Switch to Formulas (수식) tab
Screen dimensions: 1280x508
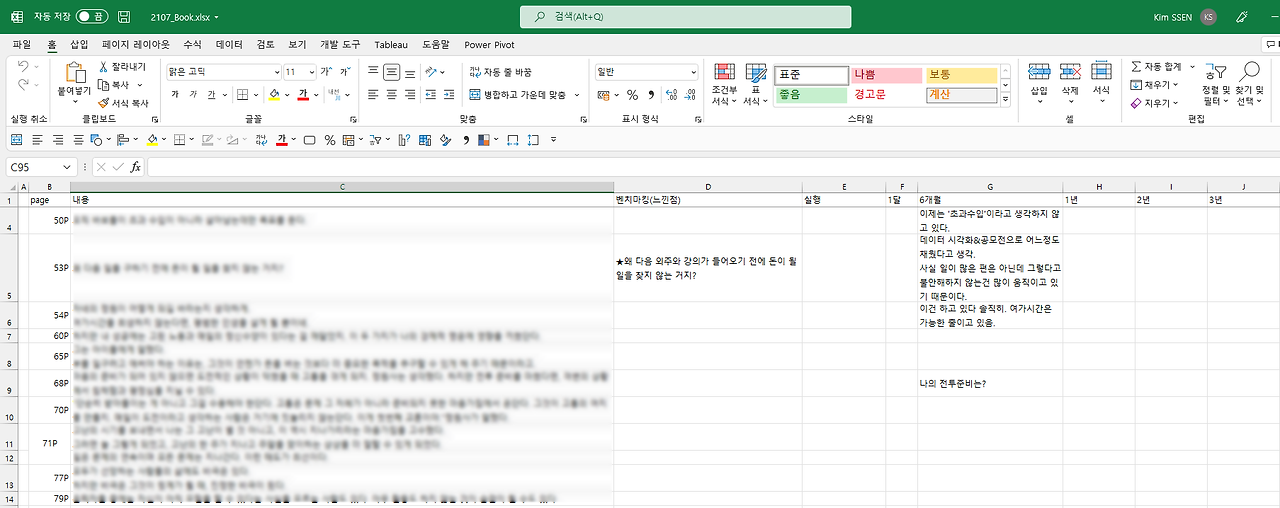coord(192,44)
